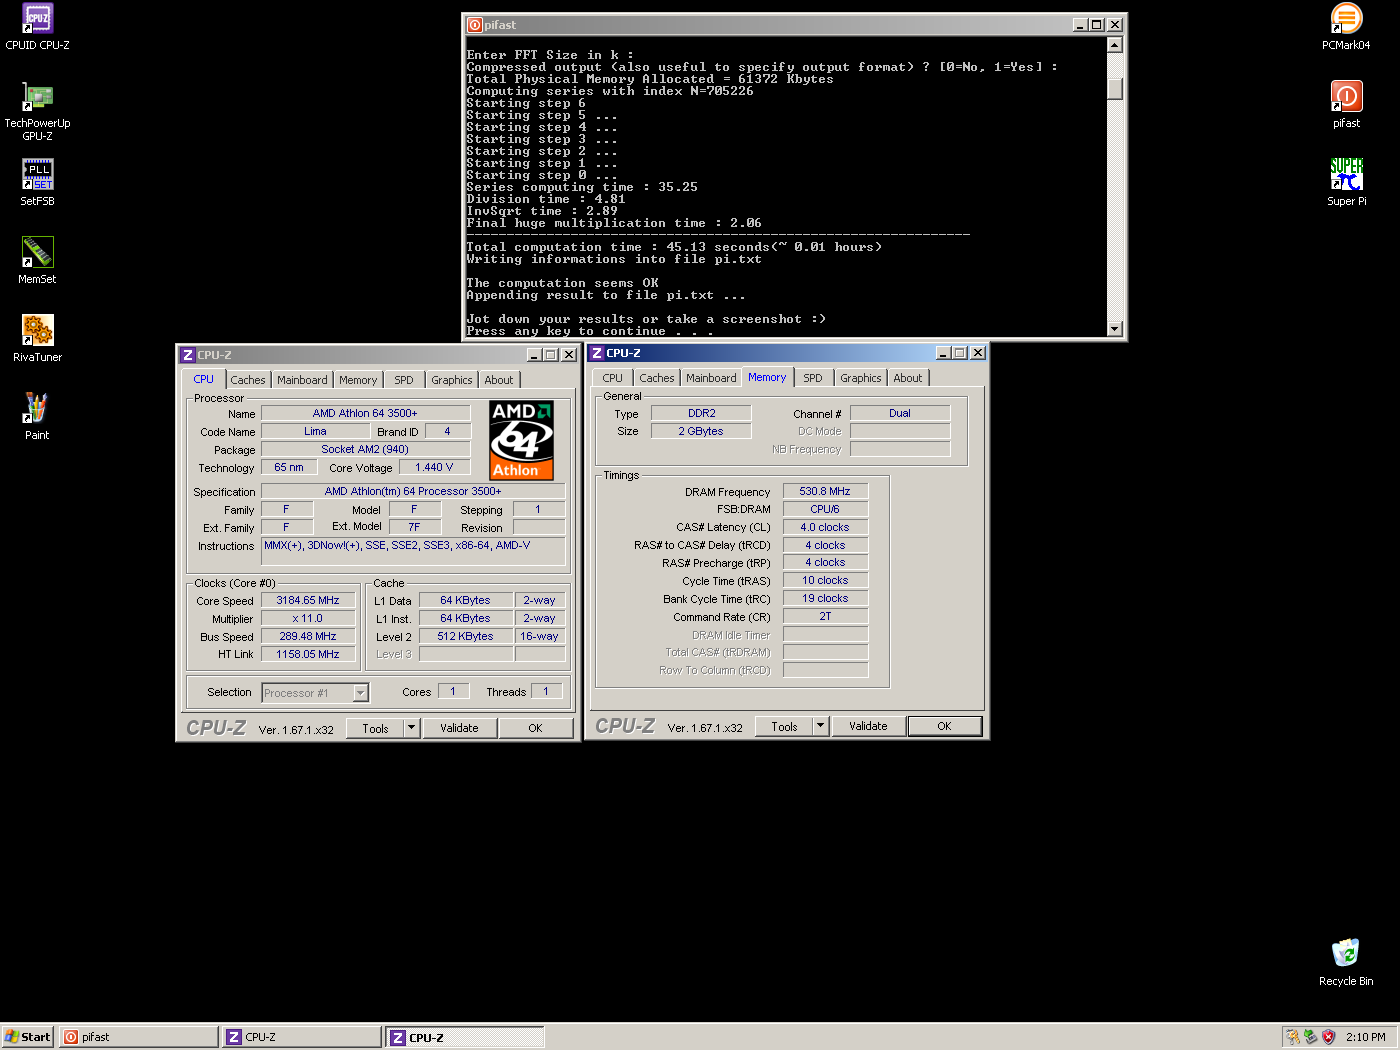This screenshot has width=1400, height=1050.
Task: Click the green network system tray icon
Action: [1310, 1037]
